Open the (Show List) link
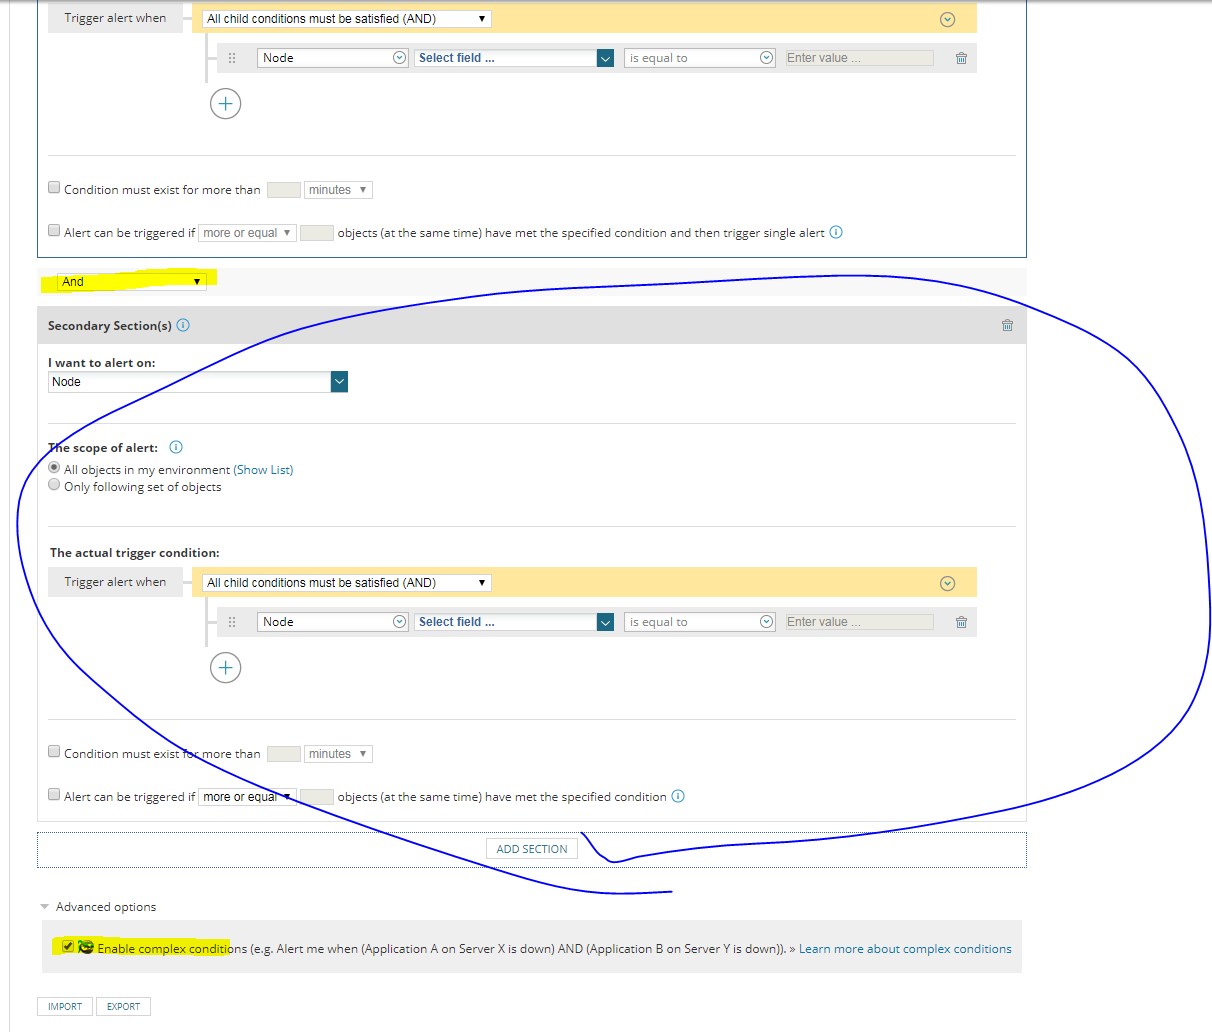 pyautogui.click(x=264, y=470)
